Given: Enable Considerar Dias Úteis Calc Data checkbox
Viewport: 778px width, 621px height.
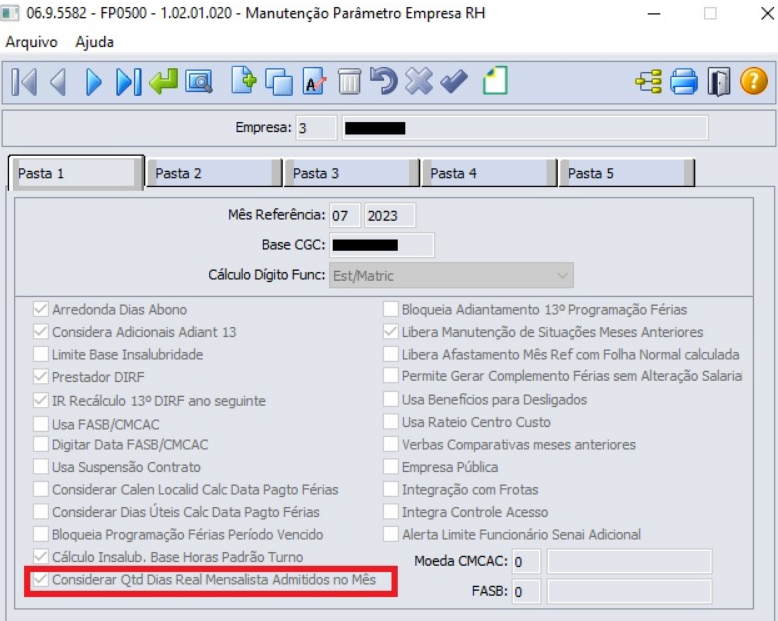Looking at the screenshot, I should pyautogui.click(x=41, y=511).
